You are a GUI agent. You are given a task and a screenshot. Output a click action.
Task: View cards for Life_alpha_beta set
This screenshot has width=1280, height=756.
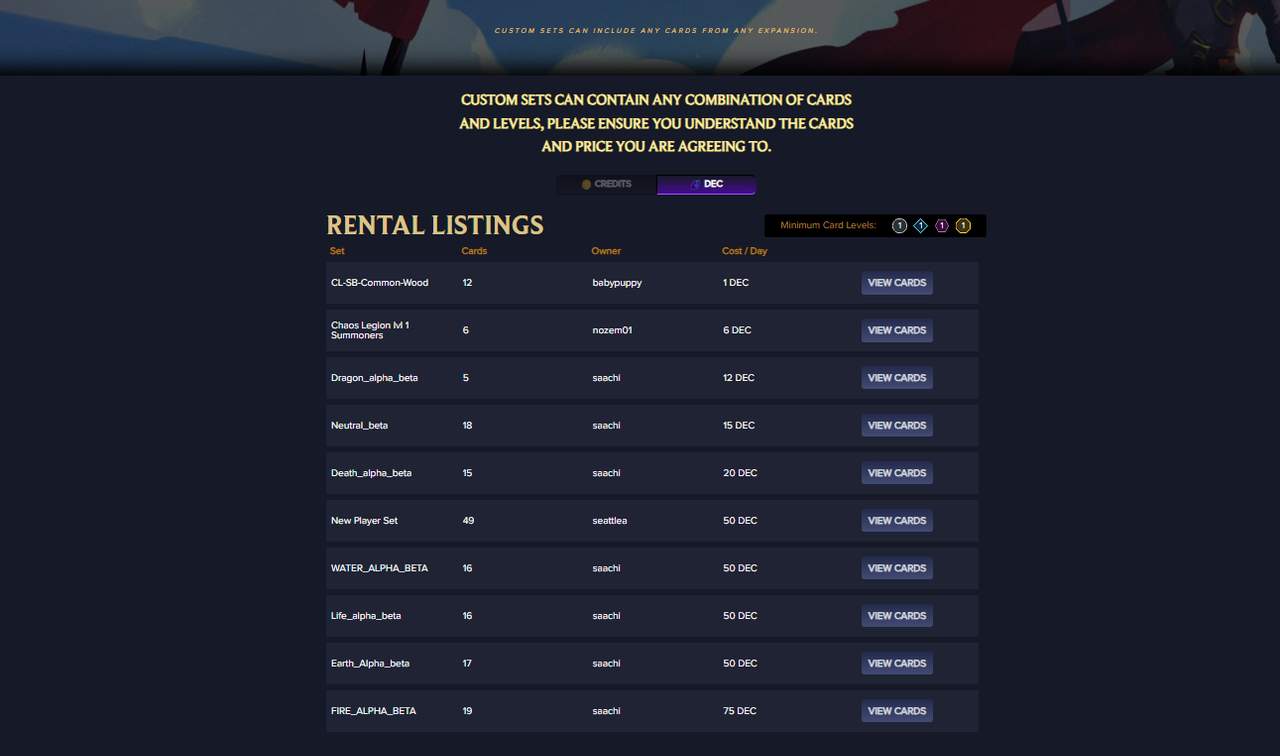[896, 616]
